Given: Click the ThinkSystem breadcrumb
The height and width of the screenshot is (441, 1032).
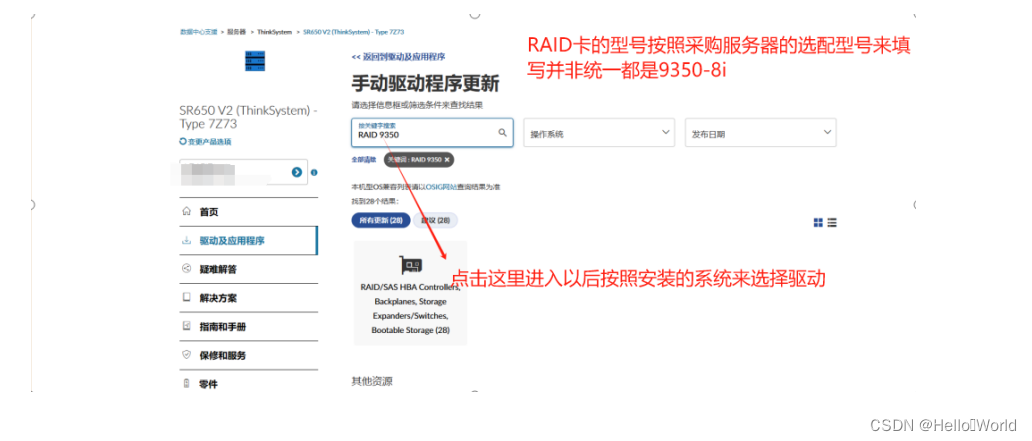Looking at the screenshot, I should [274, 32].
